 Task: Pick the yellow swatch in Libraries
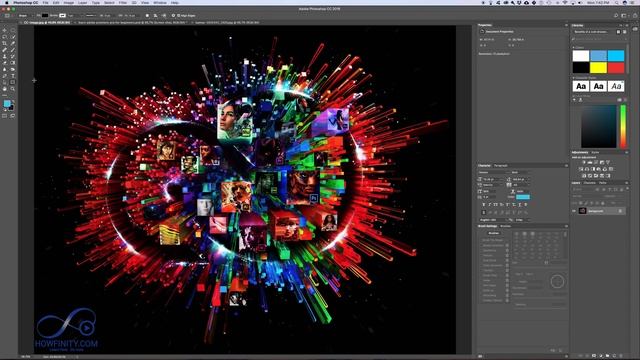598,68
